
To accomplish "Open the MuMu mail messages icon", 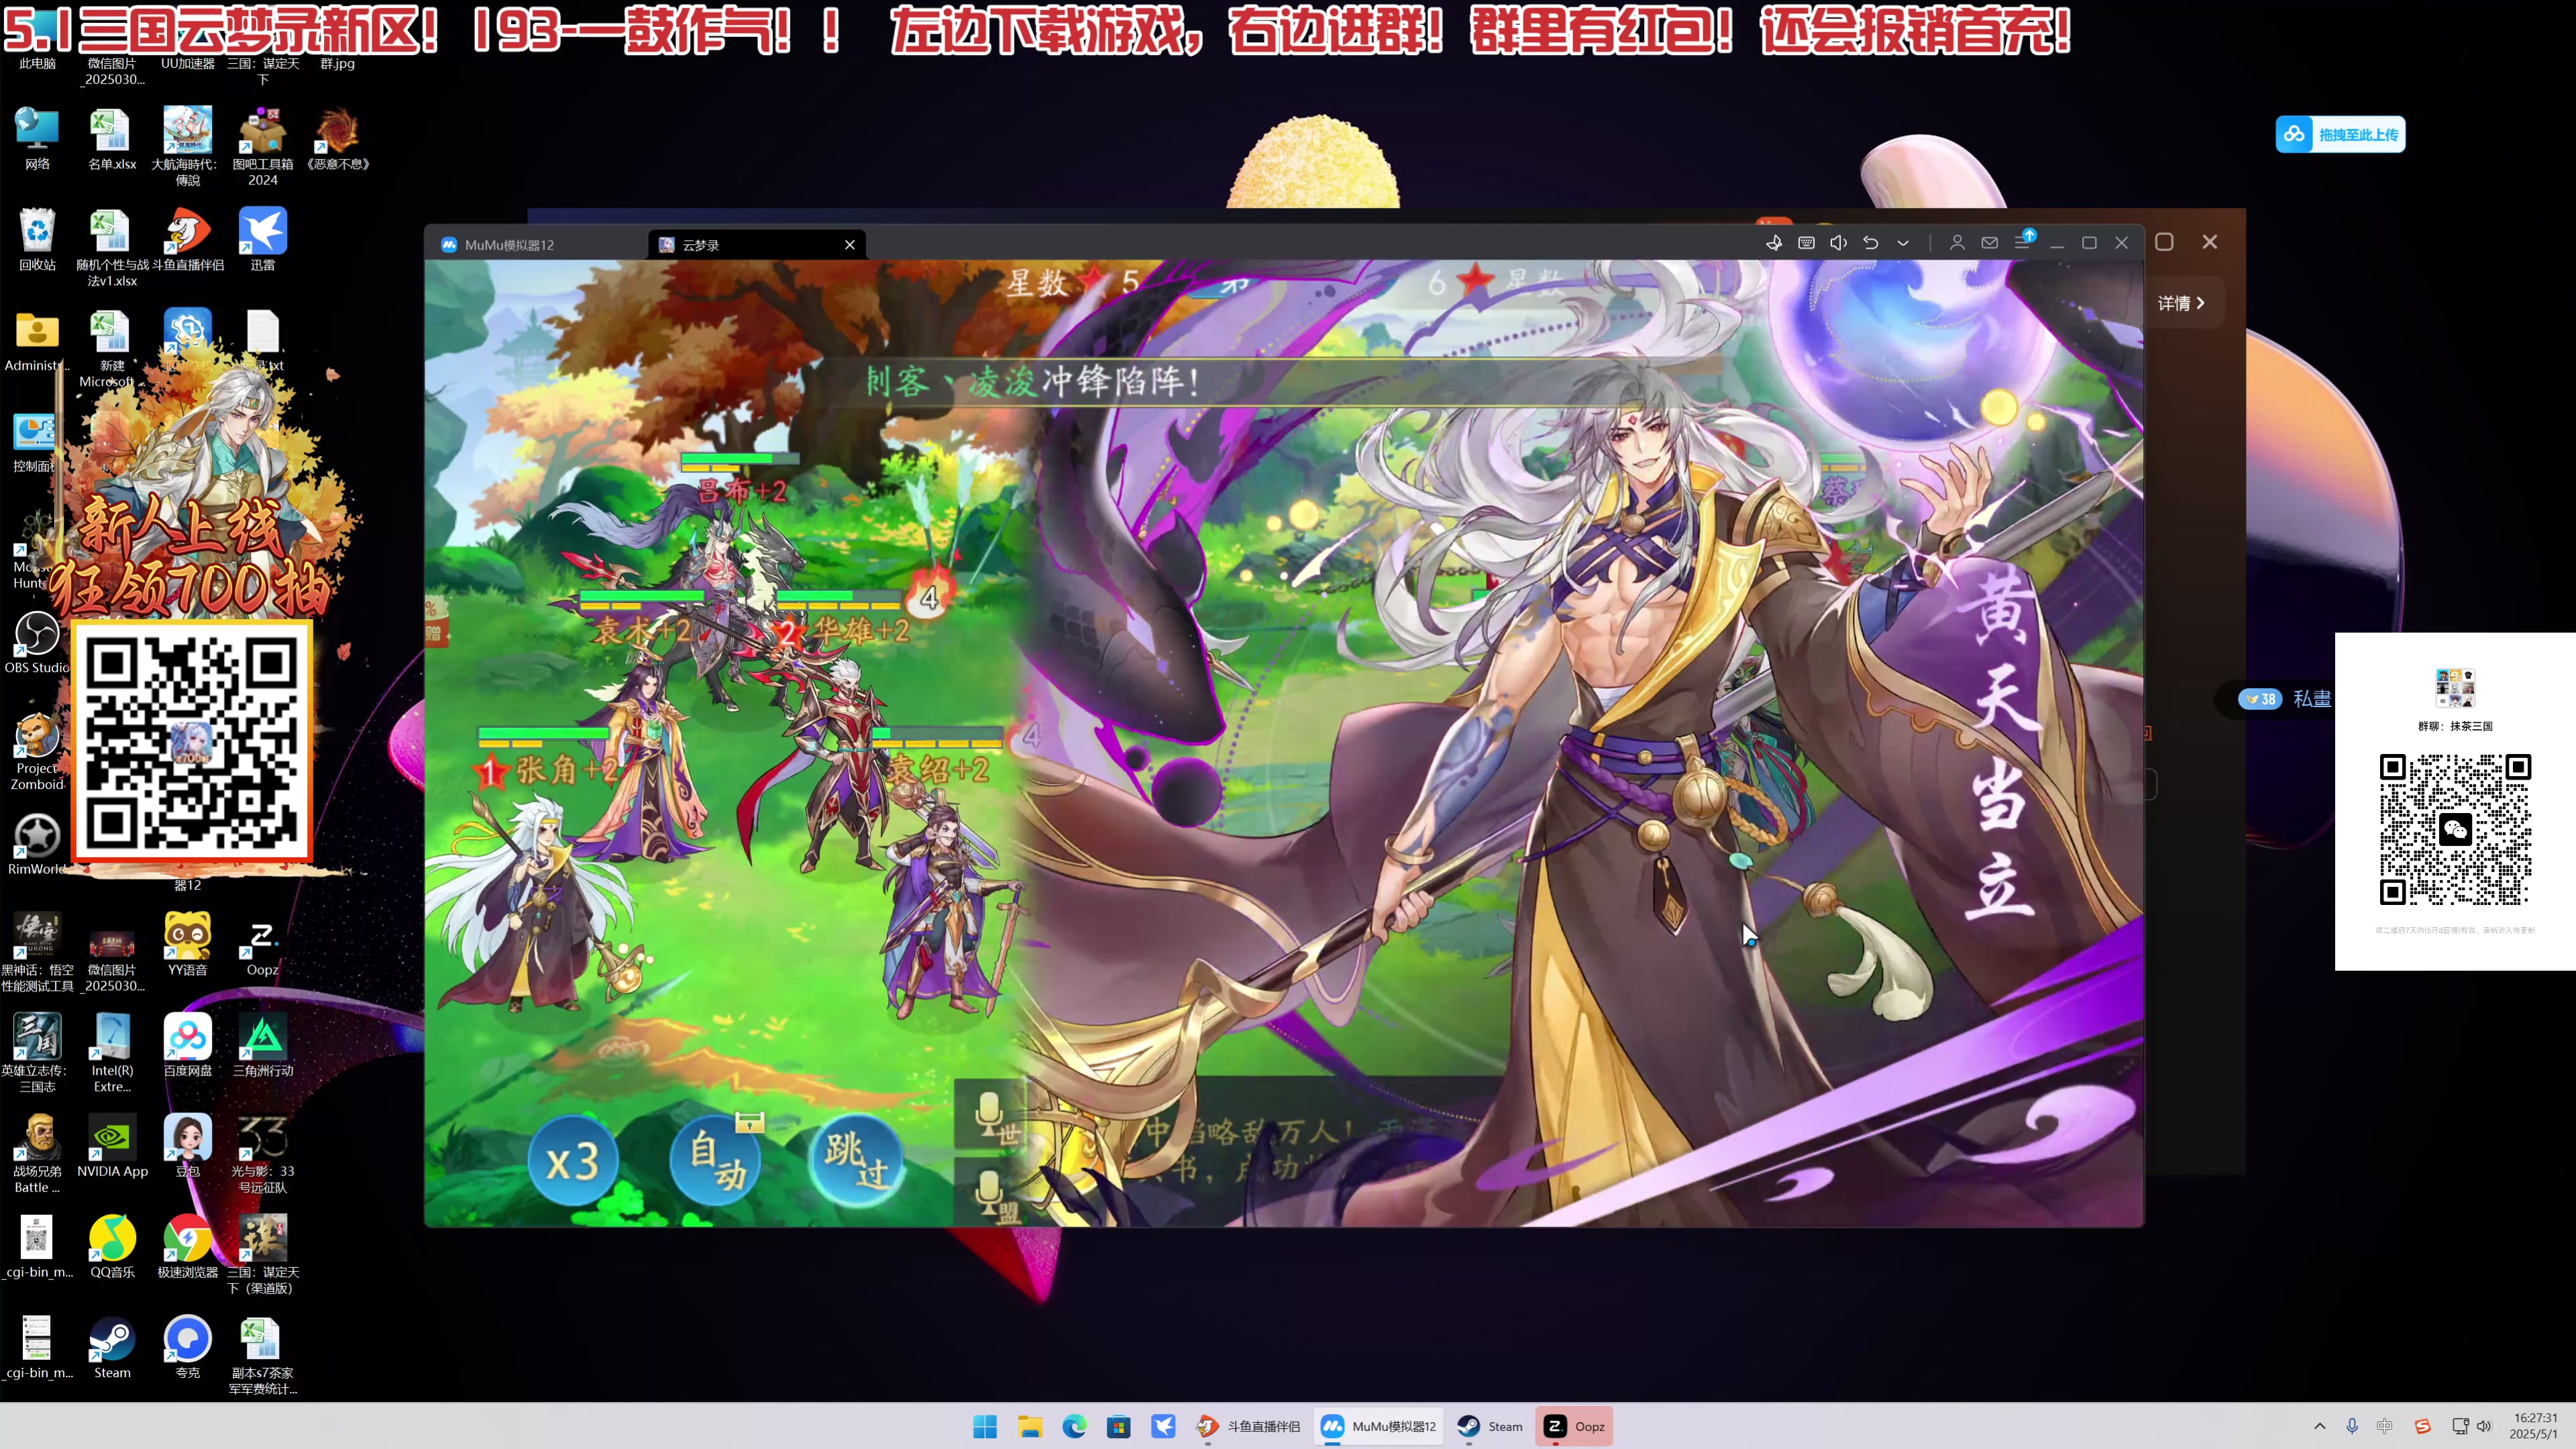I will click(1990, 243).
